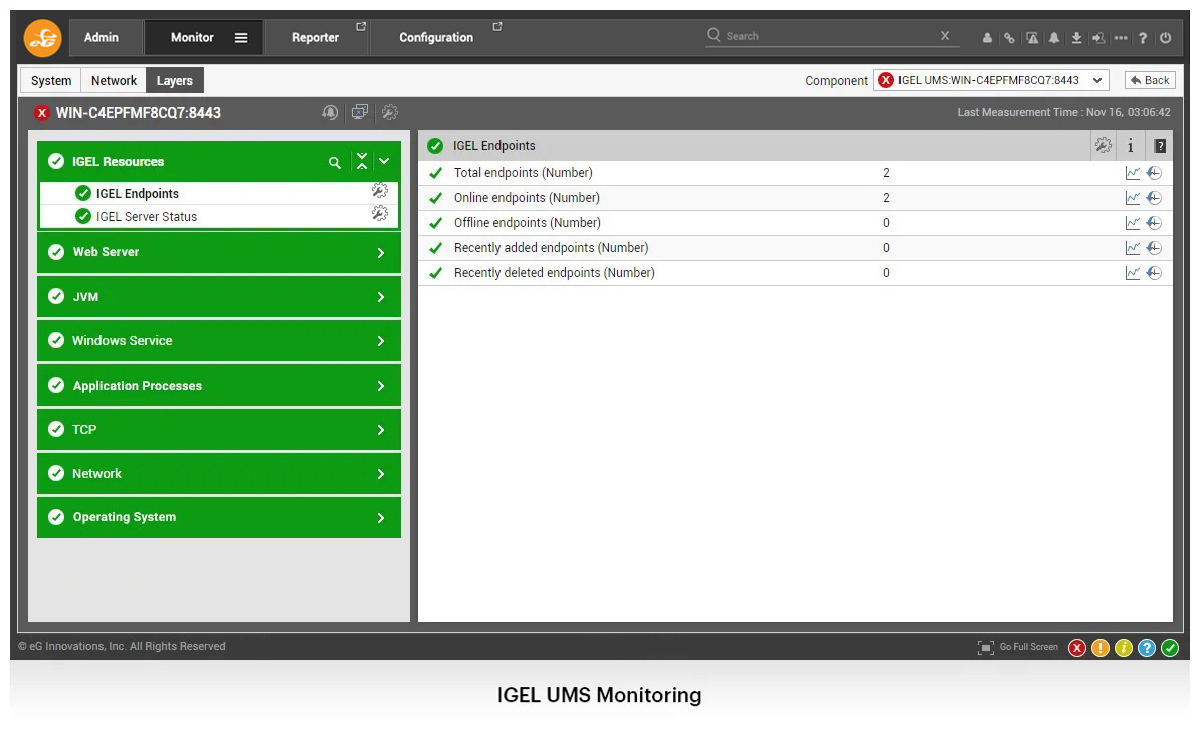Viewport: 1200px width, 737px height.
Task: Switch to the System tab
Action: (x=51, y=81)
